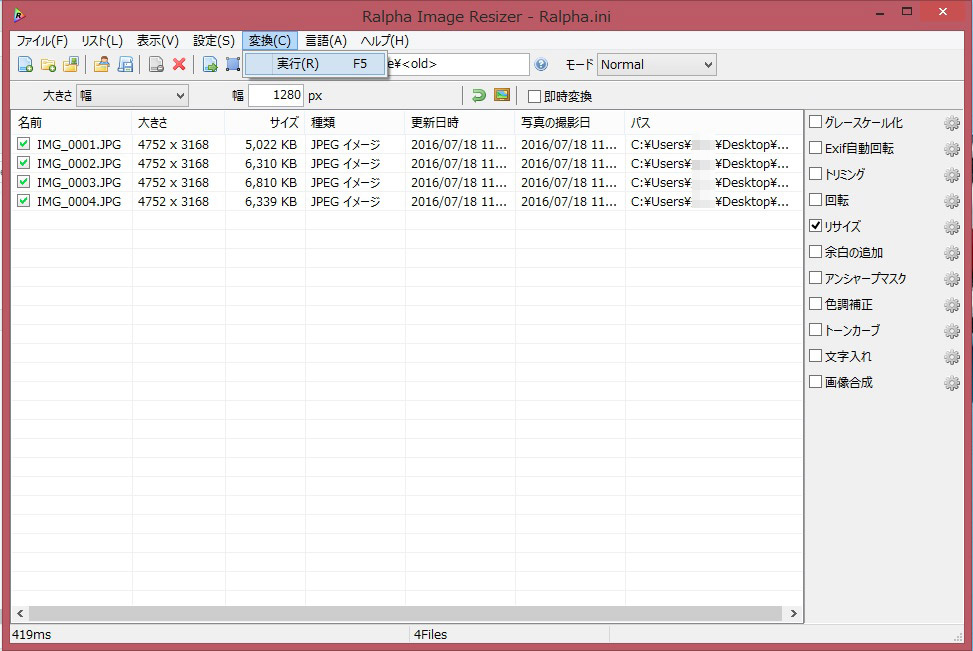Select 実行(R) from the 変換 menu
The height and width of the screenshot is (651, 973).
point(298,63)
